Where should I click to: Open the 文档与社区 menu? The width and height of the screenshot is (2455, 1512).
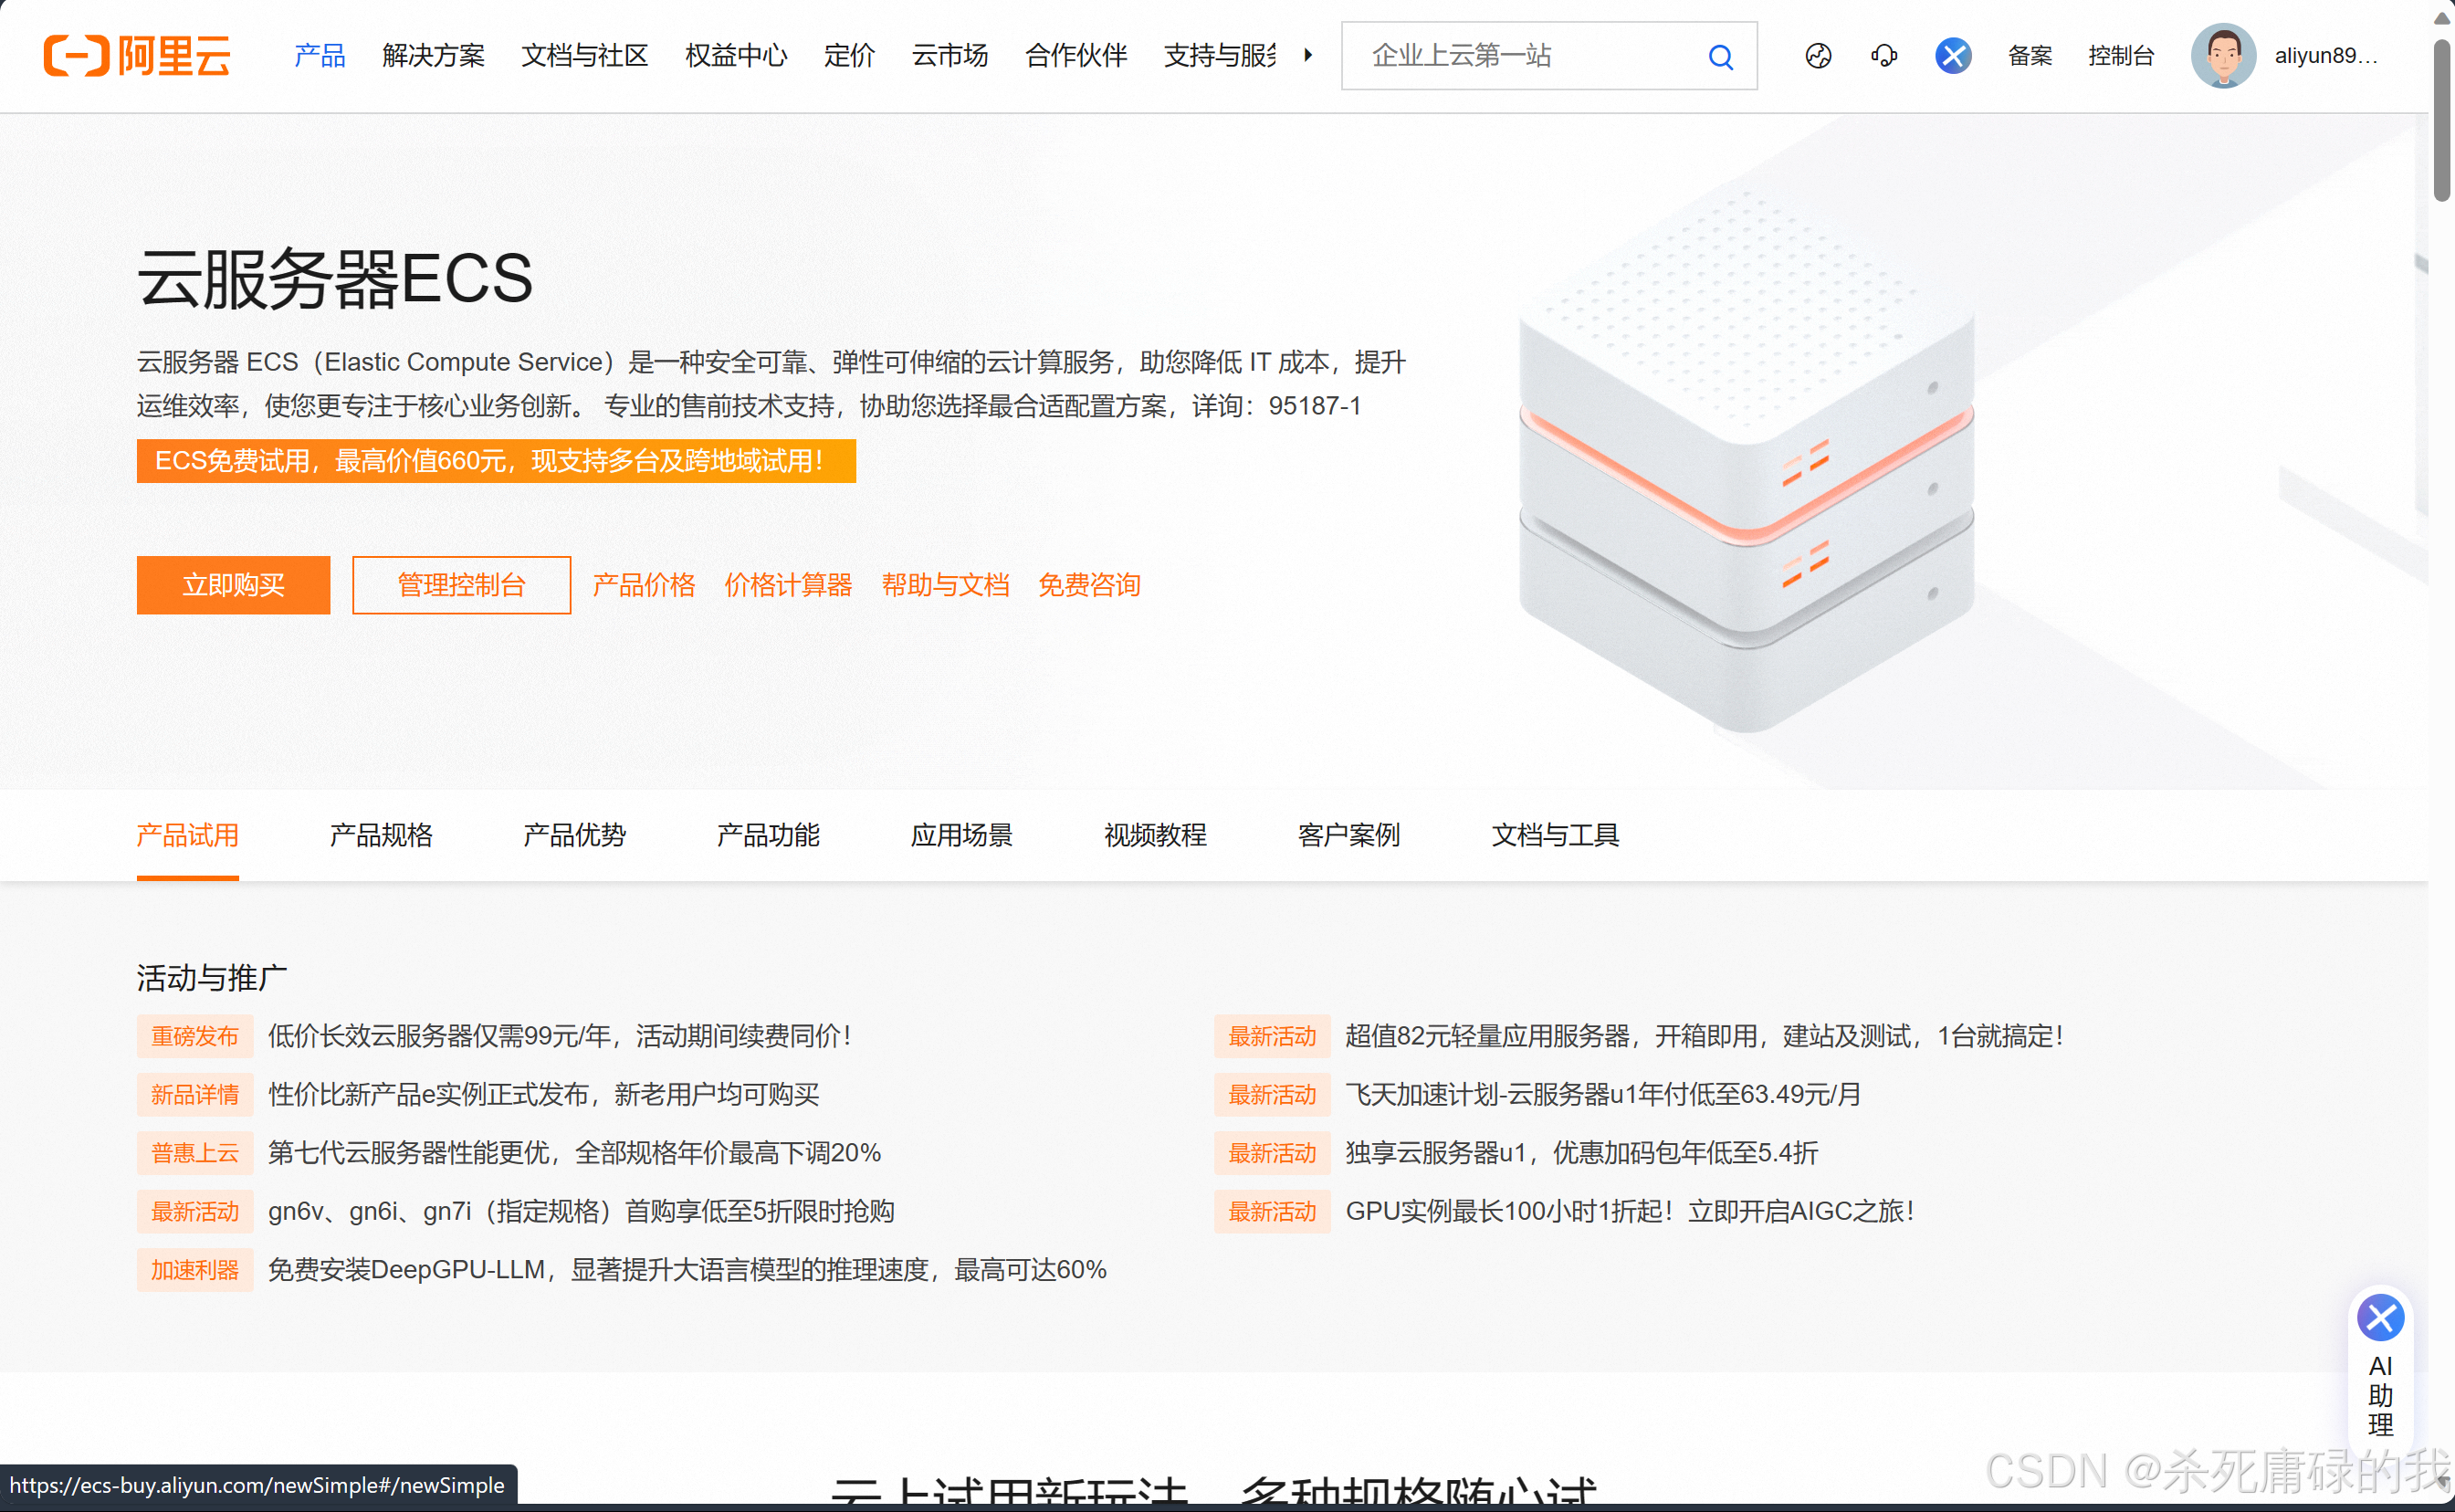[584, 55]
